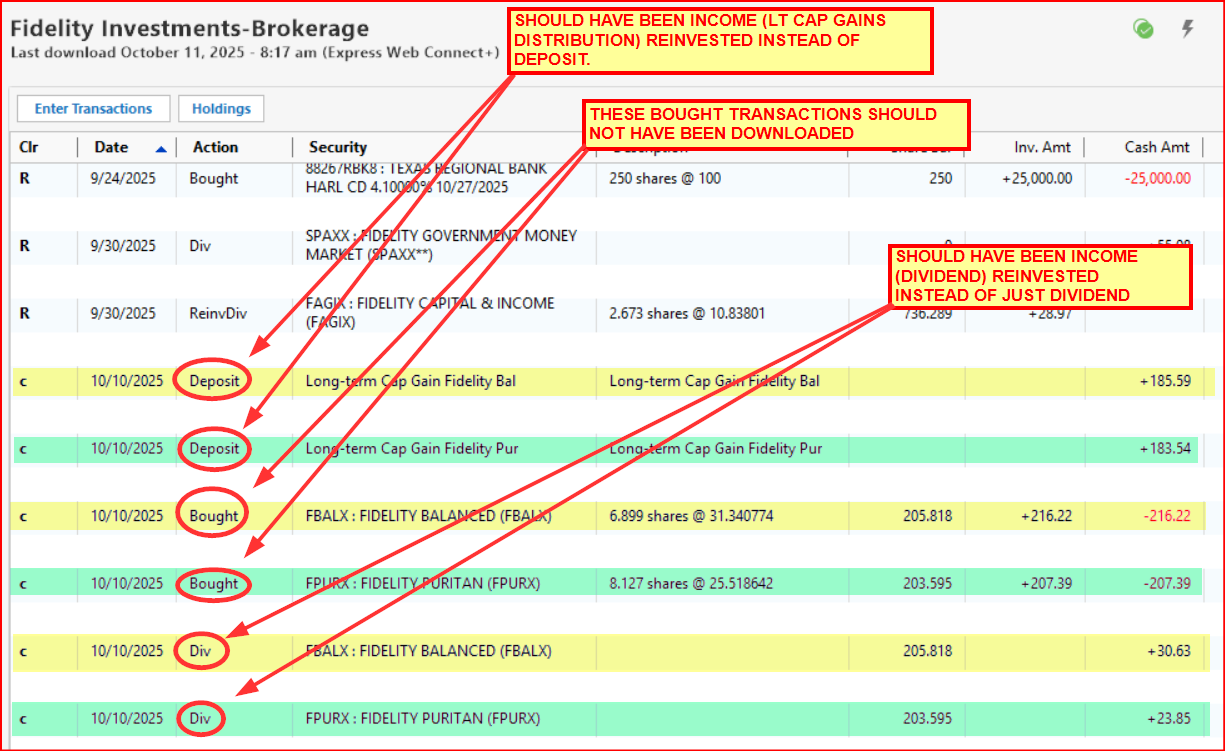Click the +216.22 investment amount
The image size is (1225, 751).
coord(1046,516)
